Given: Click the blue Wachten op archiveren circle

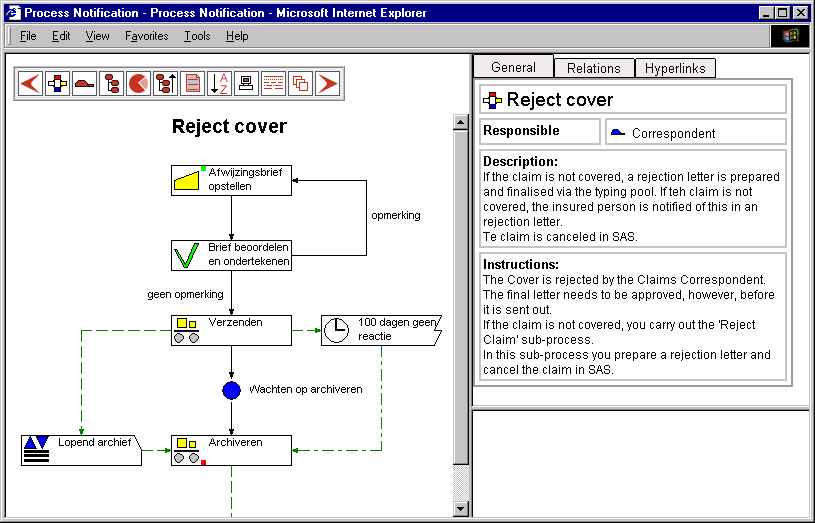Looking at the screenshot, I should 231,390.
